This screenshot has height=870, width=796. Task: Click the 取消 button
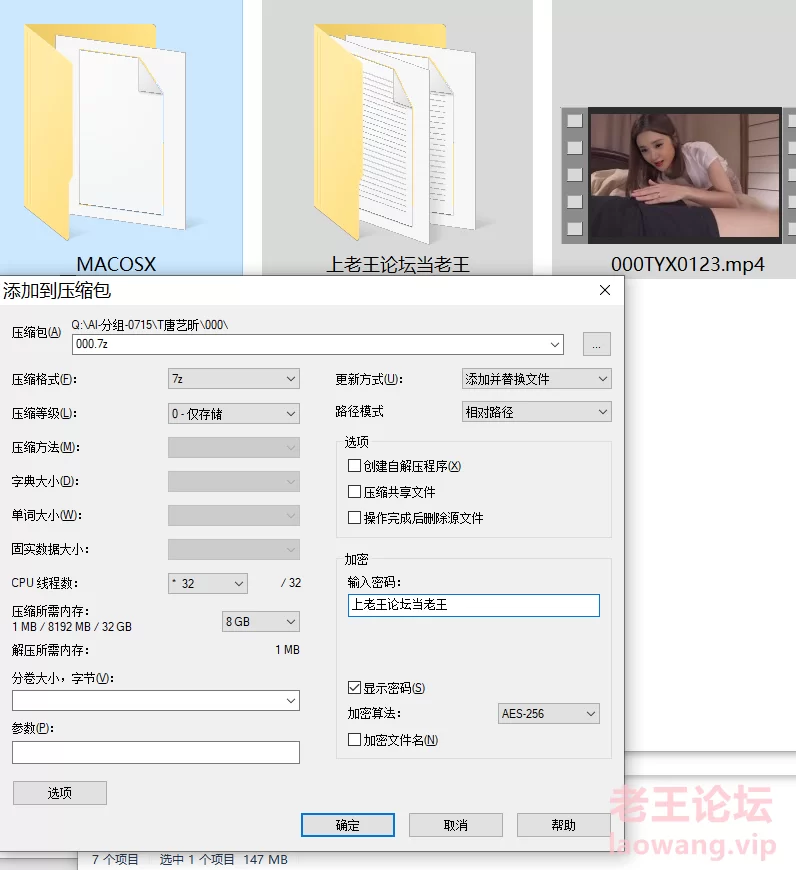click(x=456, y=825)
